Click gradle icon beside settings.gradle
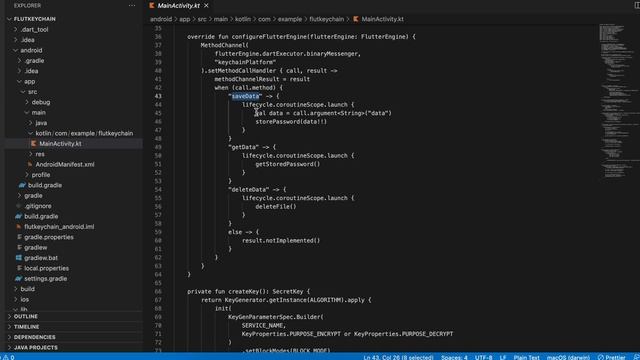 (x=18, y=279)
